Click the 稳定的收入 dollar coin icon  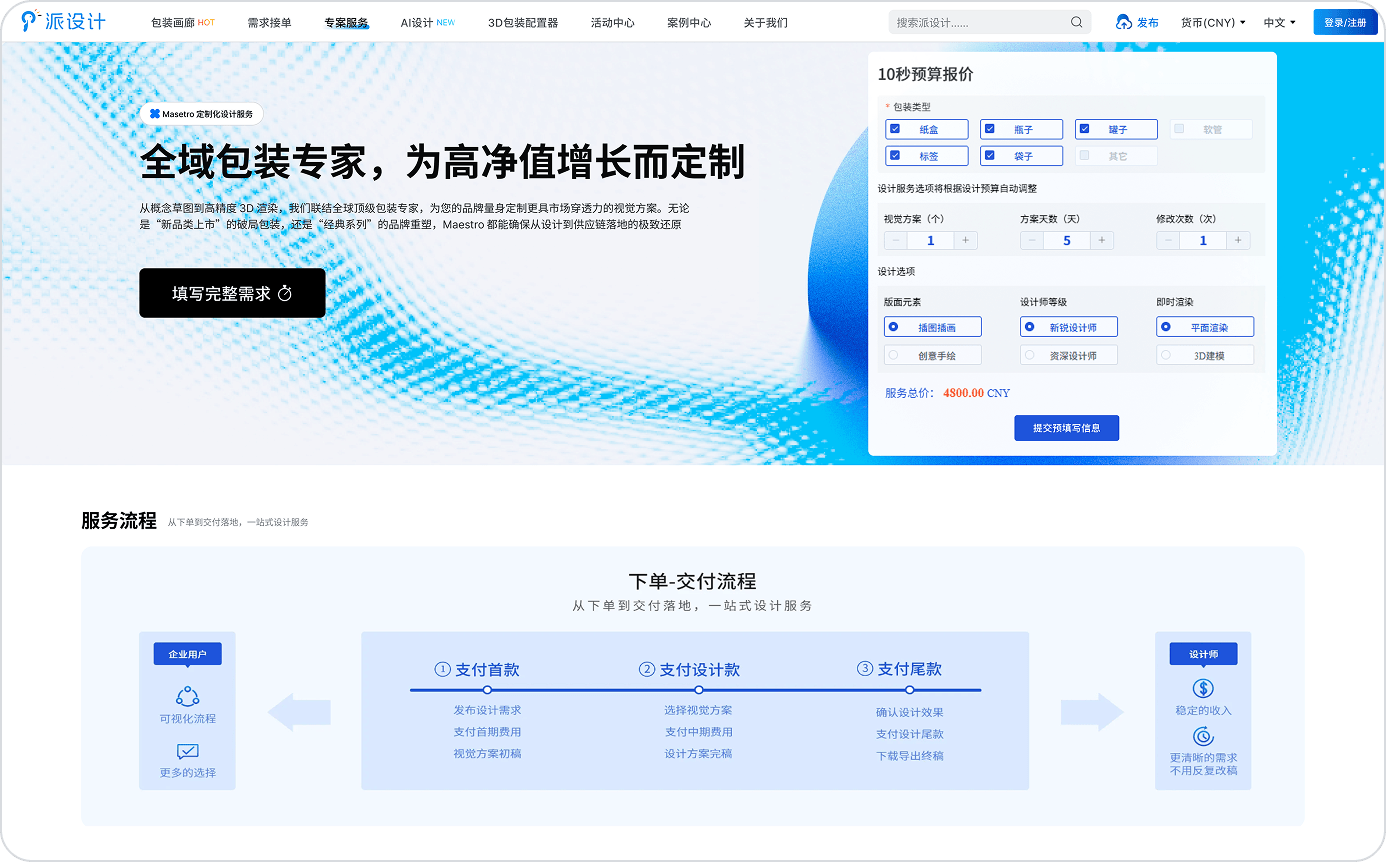tap(1203, 688)
